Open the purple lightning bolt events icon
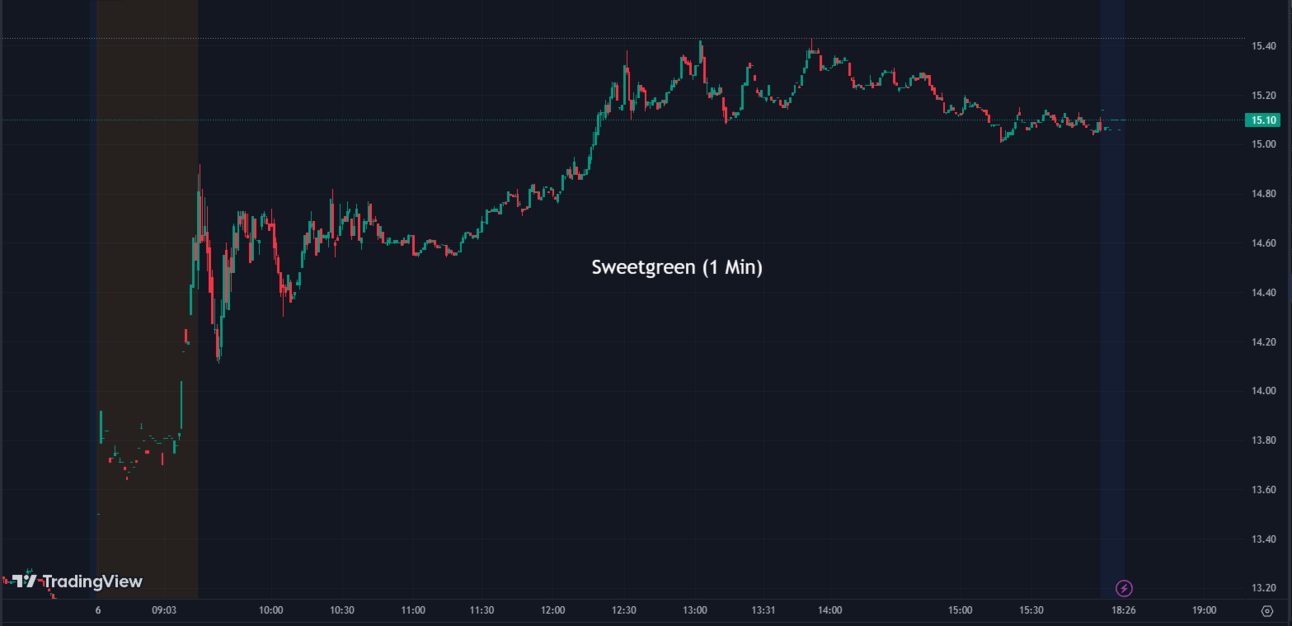This screenshot has height=626, width=1292. [1124, 588]
